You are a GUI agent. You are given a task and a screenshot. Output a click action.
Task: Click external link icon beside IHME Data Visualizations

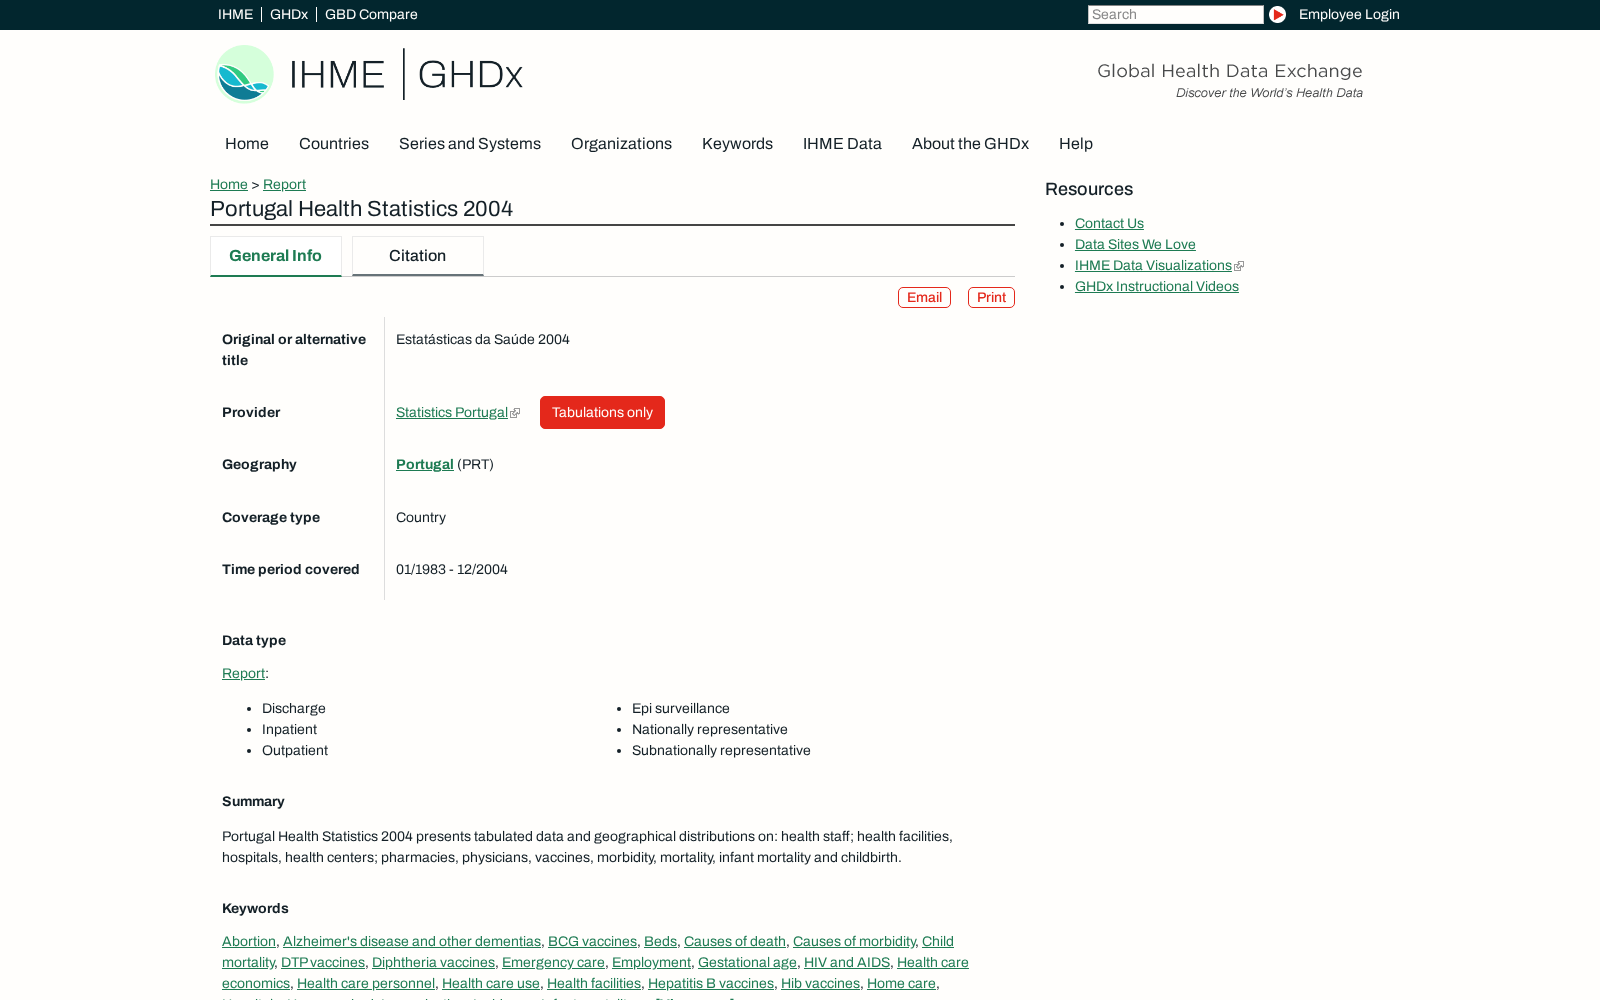1239,266
